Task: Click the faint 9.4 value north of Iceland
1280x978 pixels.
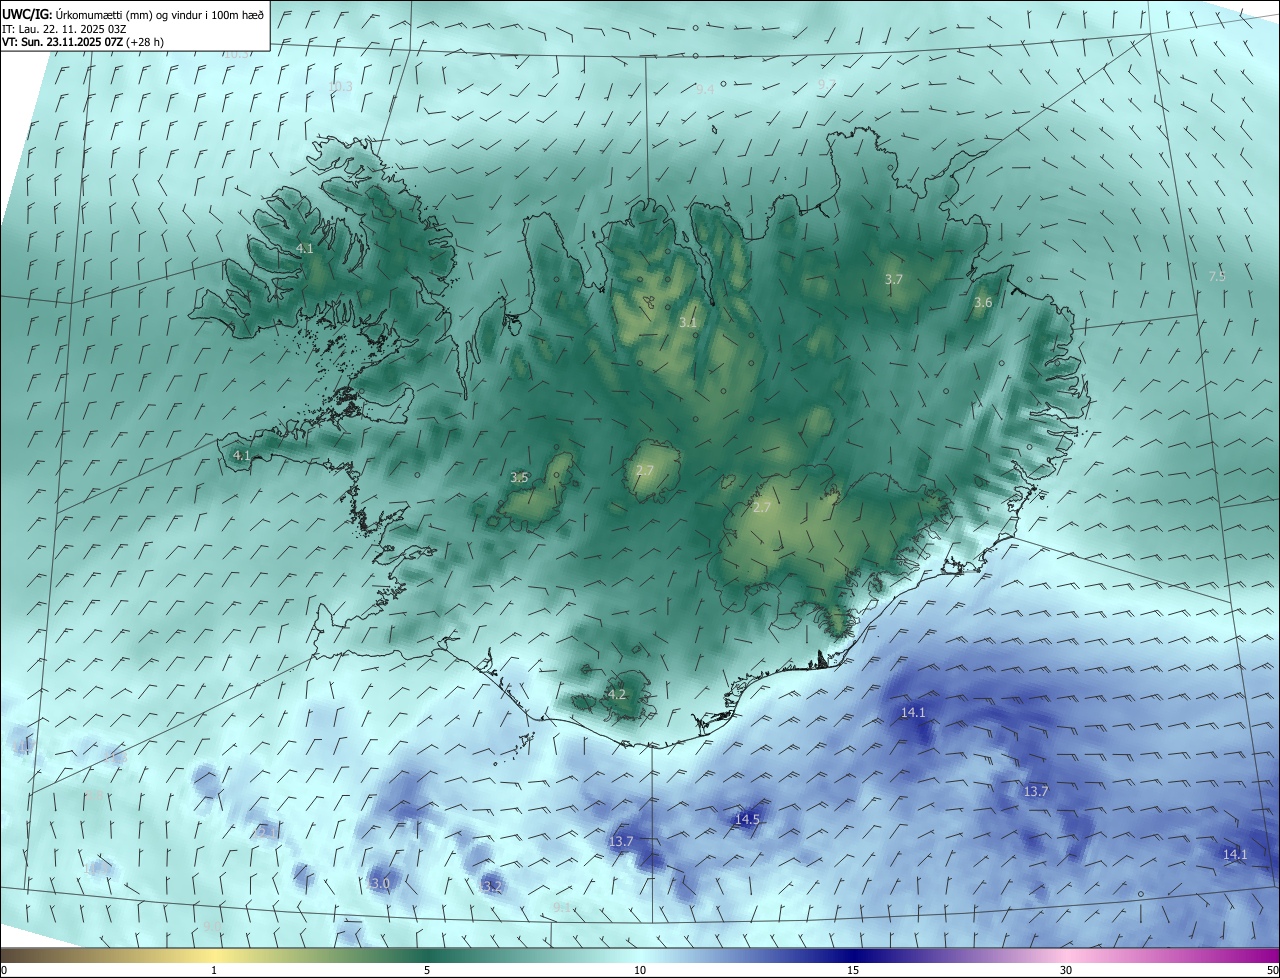Action: click(x=705, y=89)
